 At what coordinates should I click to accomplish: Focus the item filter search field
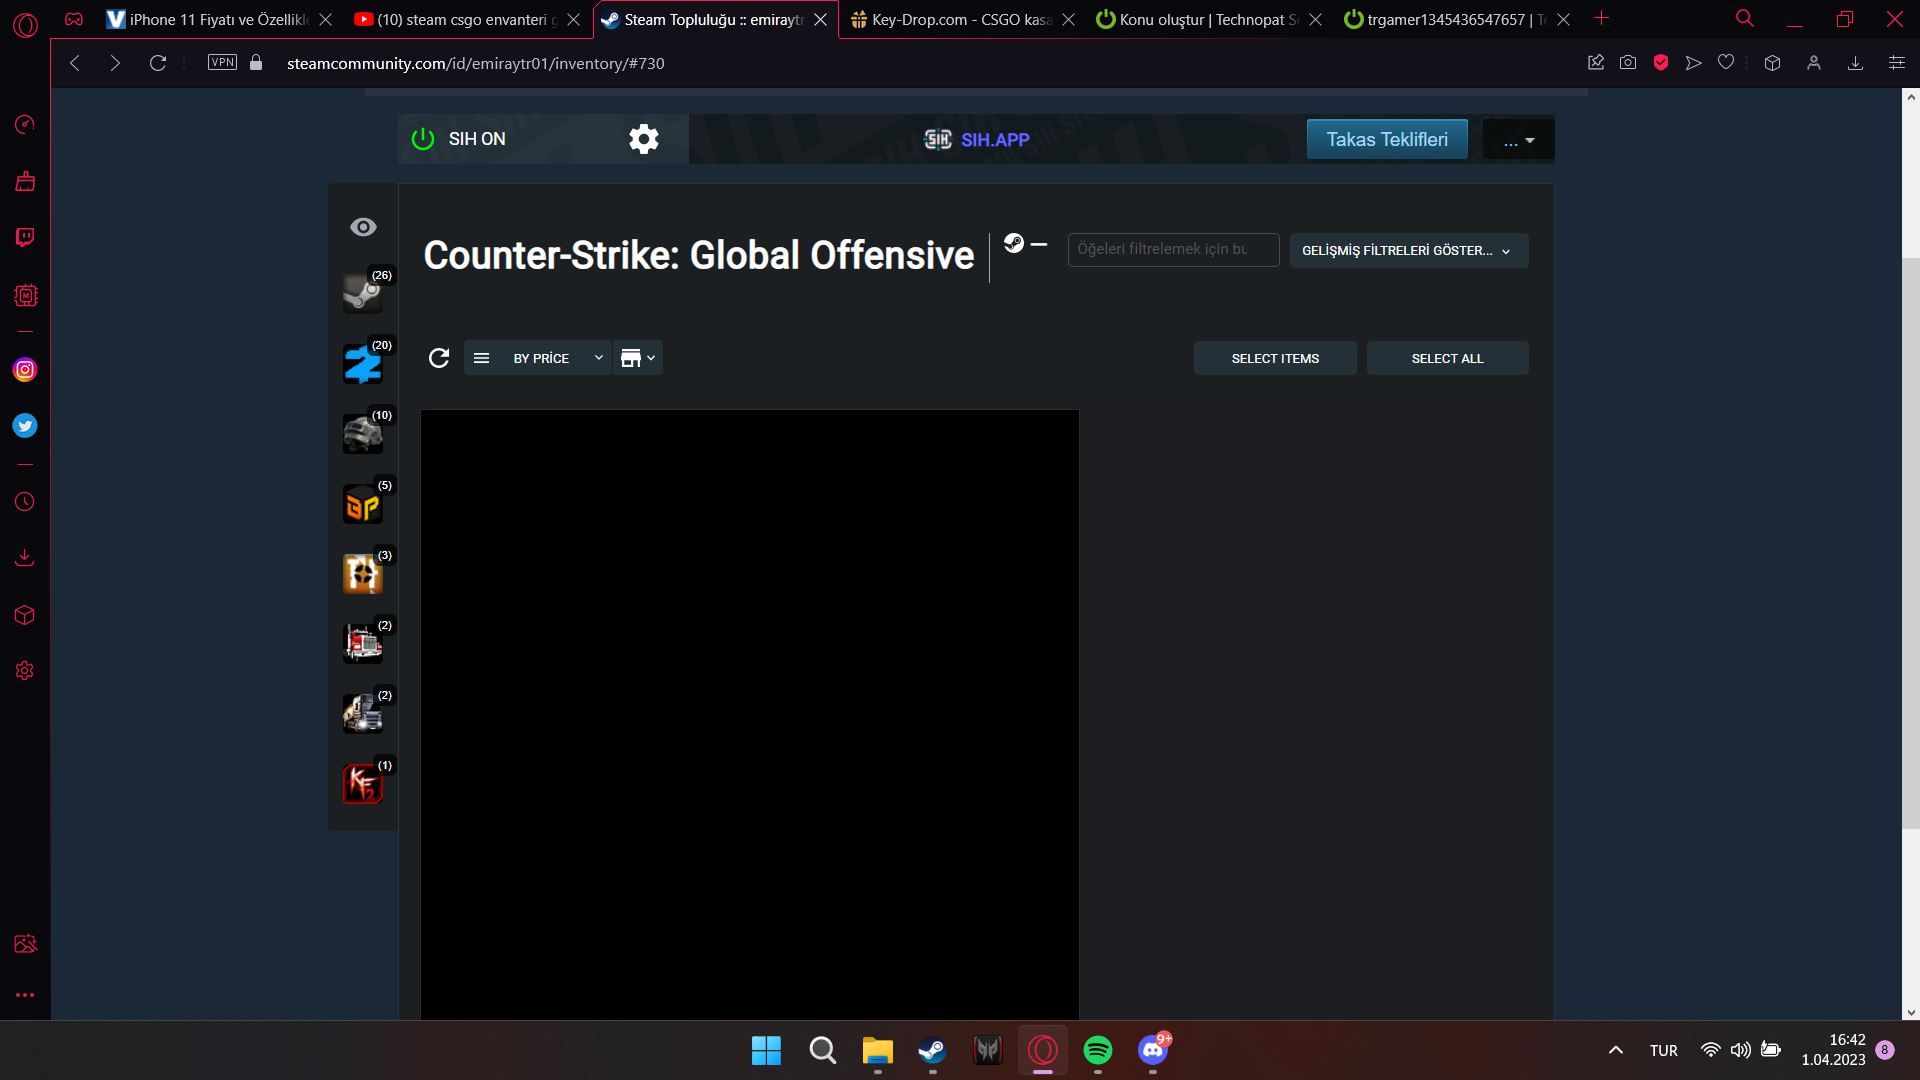coord(1172,250)
